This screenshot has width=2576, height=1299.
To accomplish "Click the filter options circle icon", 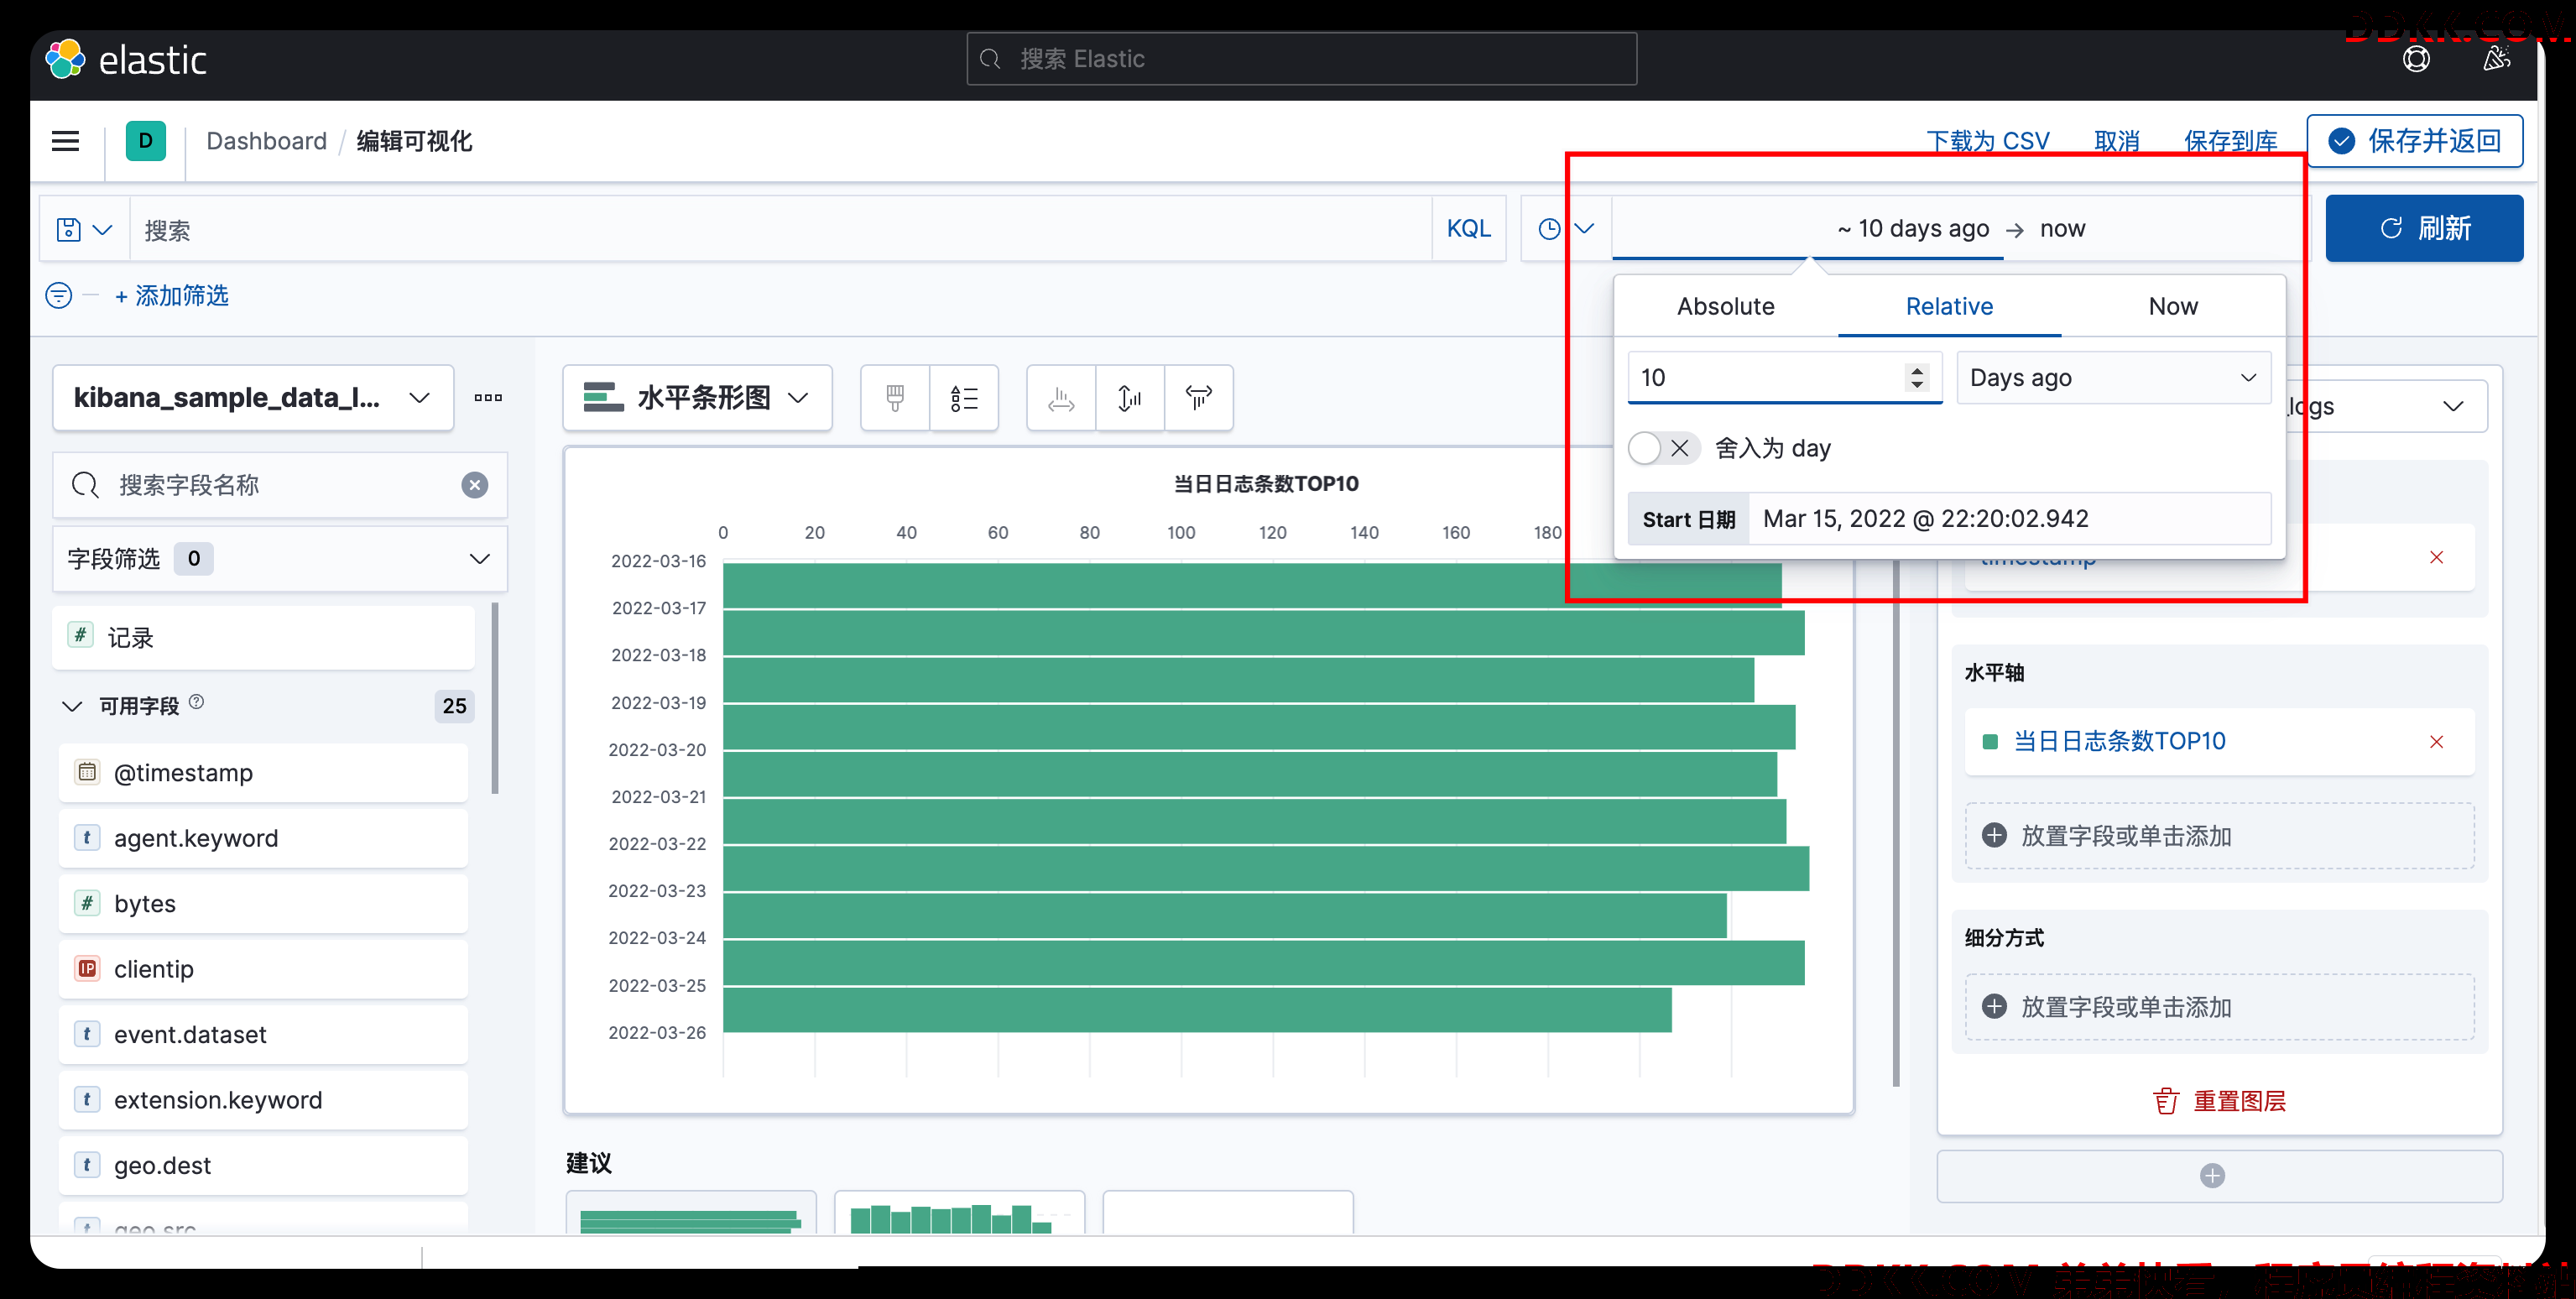I will click(x=59, y=296).
